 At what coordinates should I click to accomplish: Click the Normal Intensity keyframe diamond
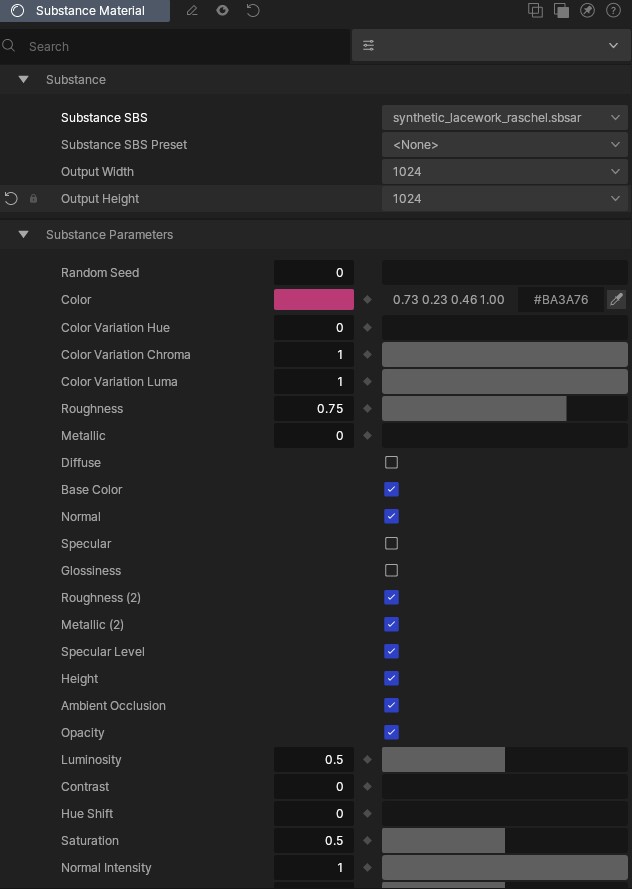(367, 867)
